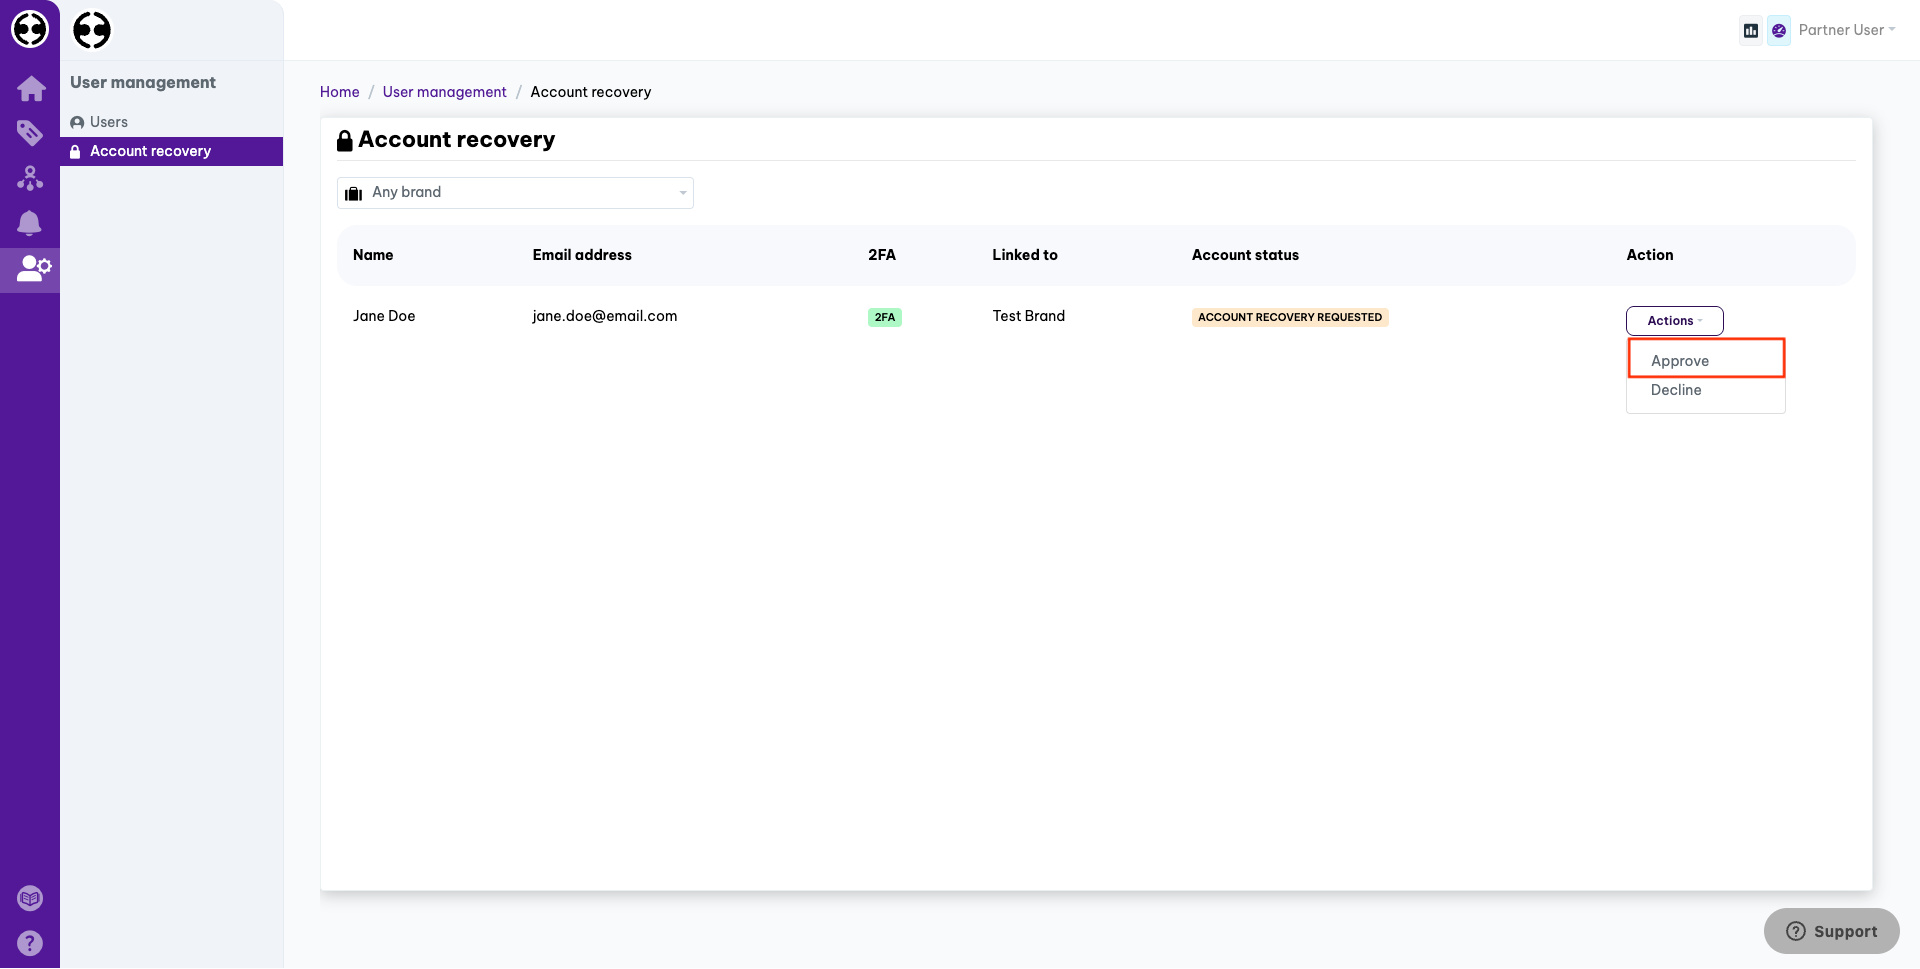The width and height of the screenshot is (1920, 969).
Task: Click the Name column header
Action: click(373, 255)
